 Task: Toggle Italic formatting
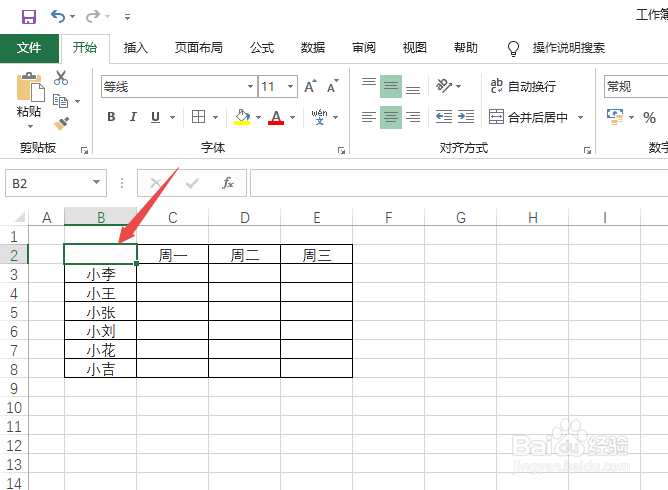click(133, 117)
